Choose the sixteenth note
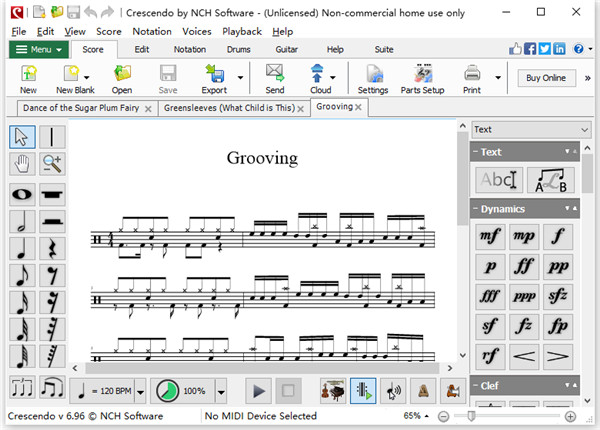The image size is (600, 430). coord(22,303)
